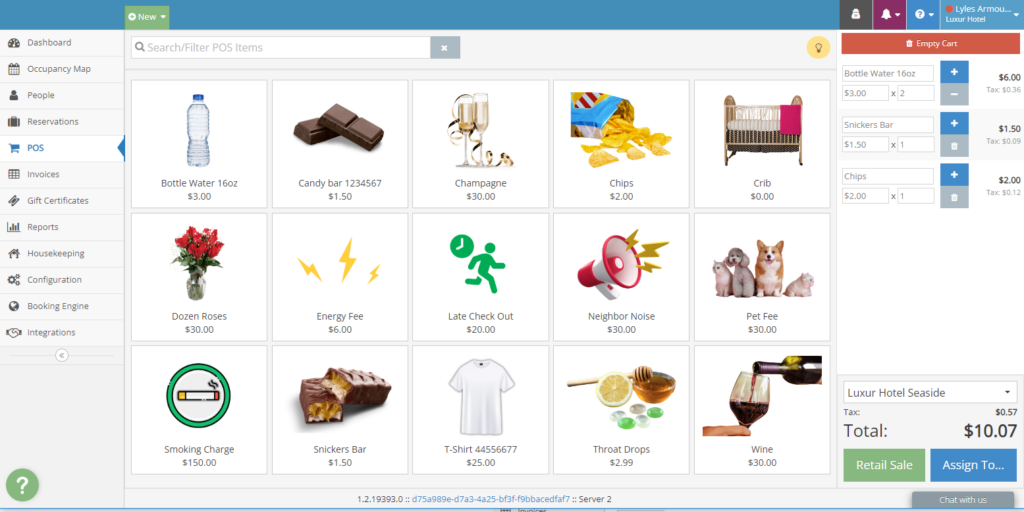Viewport: 1024px width, 512px height.
Task: Add Bottle Water 16oz item tile
Action: pos(199,143)
